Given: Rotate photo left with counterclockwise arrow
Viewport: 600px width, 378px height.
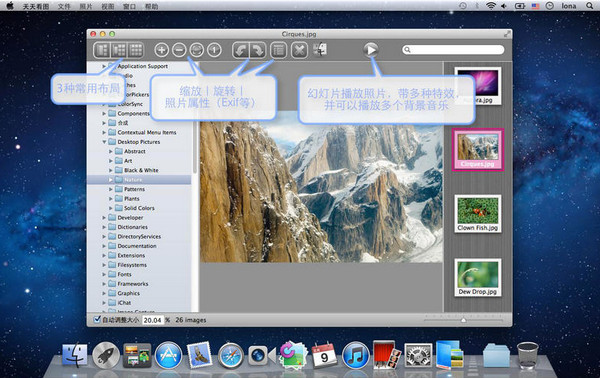Looking at the screenshot, I should tap(241, 50).
